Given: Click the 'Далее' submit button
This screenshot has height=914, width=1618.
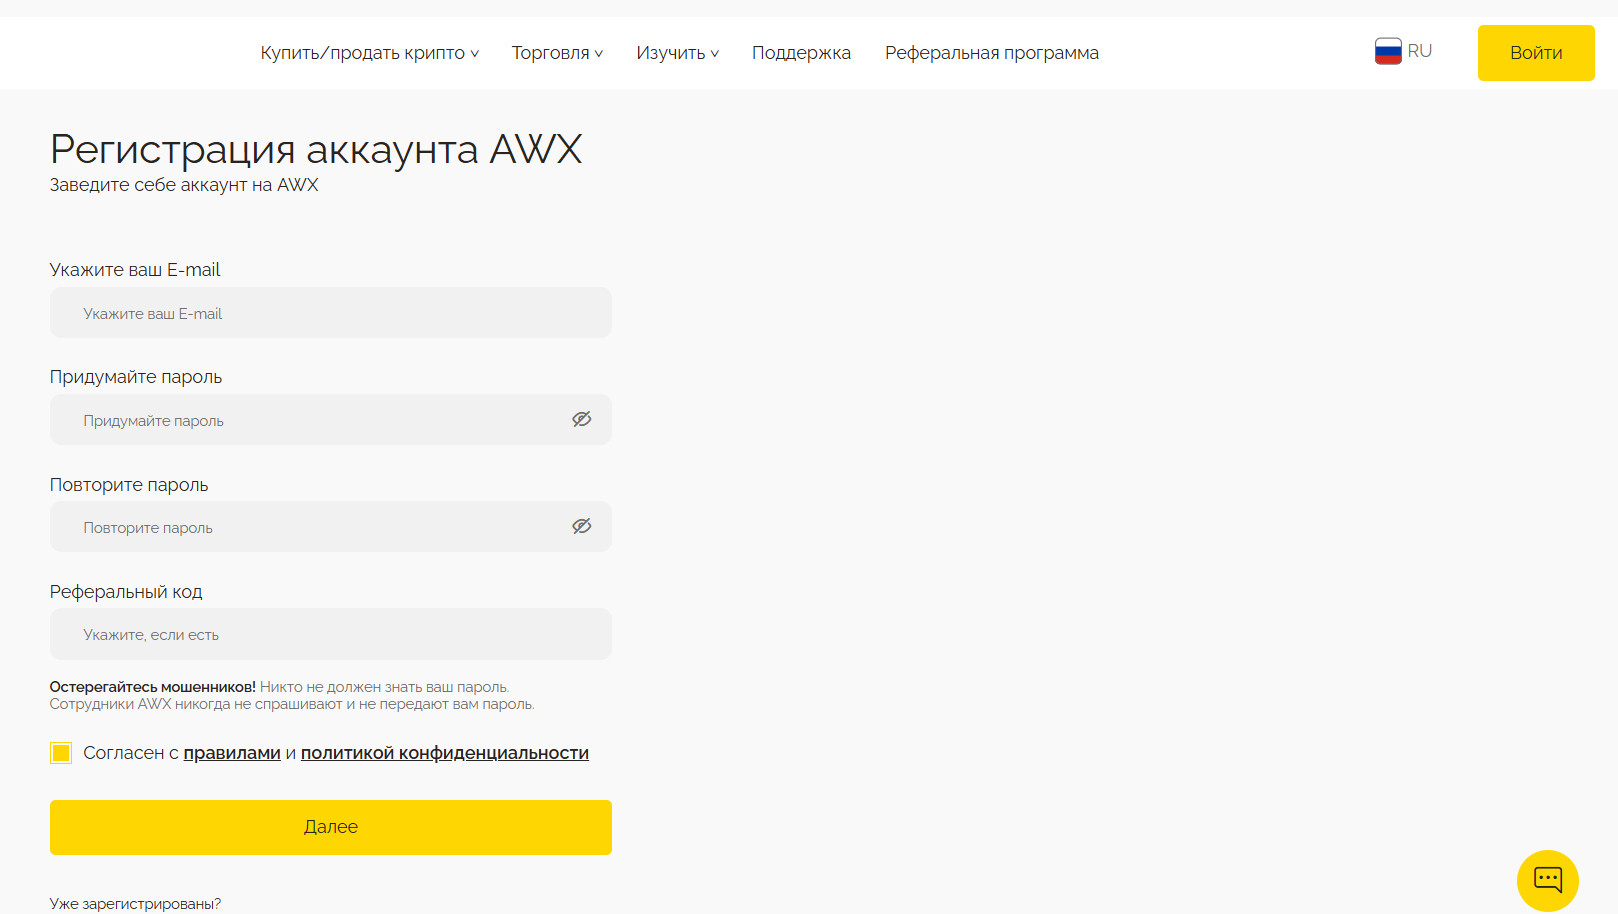Looking at the screenshot, I should [x=330, y=827].
